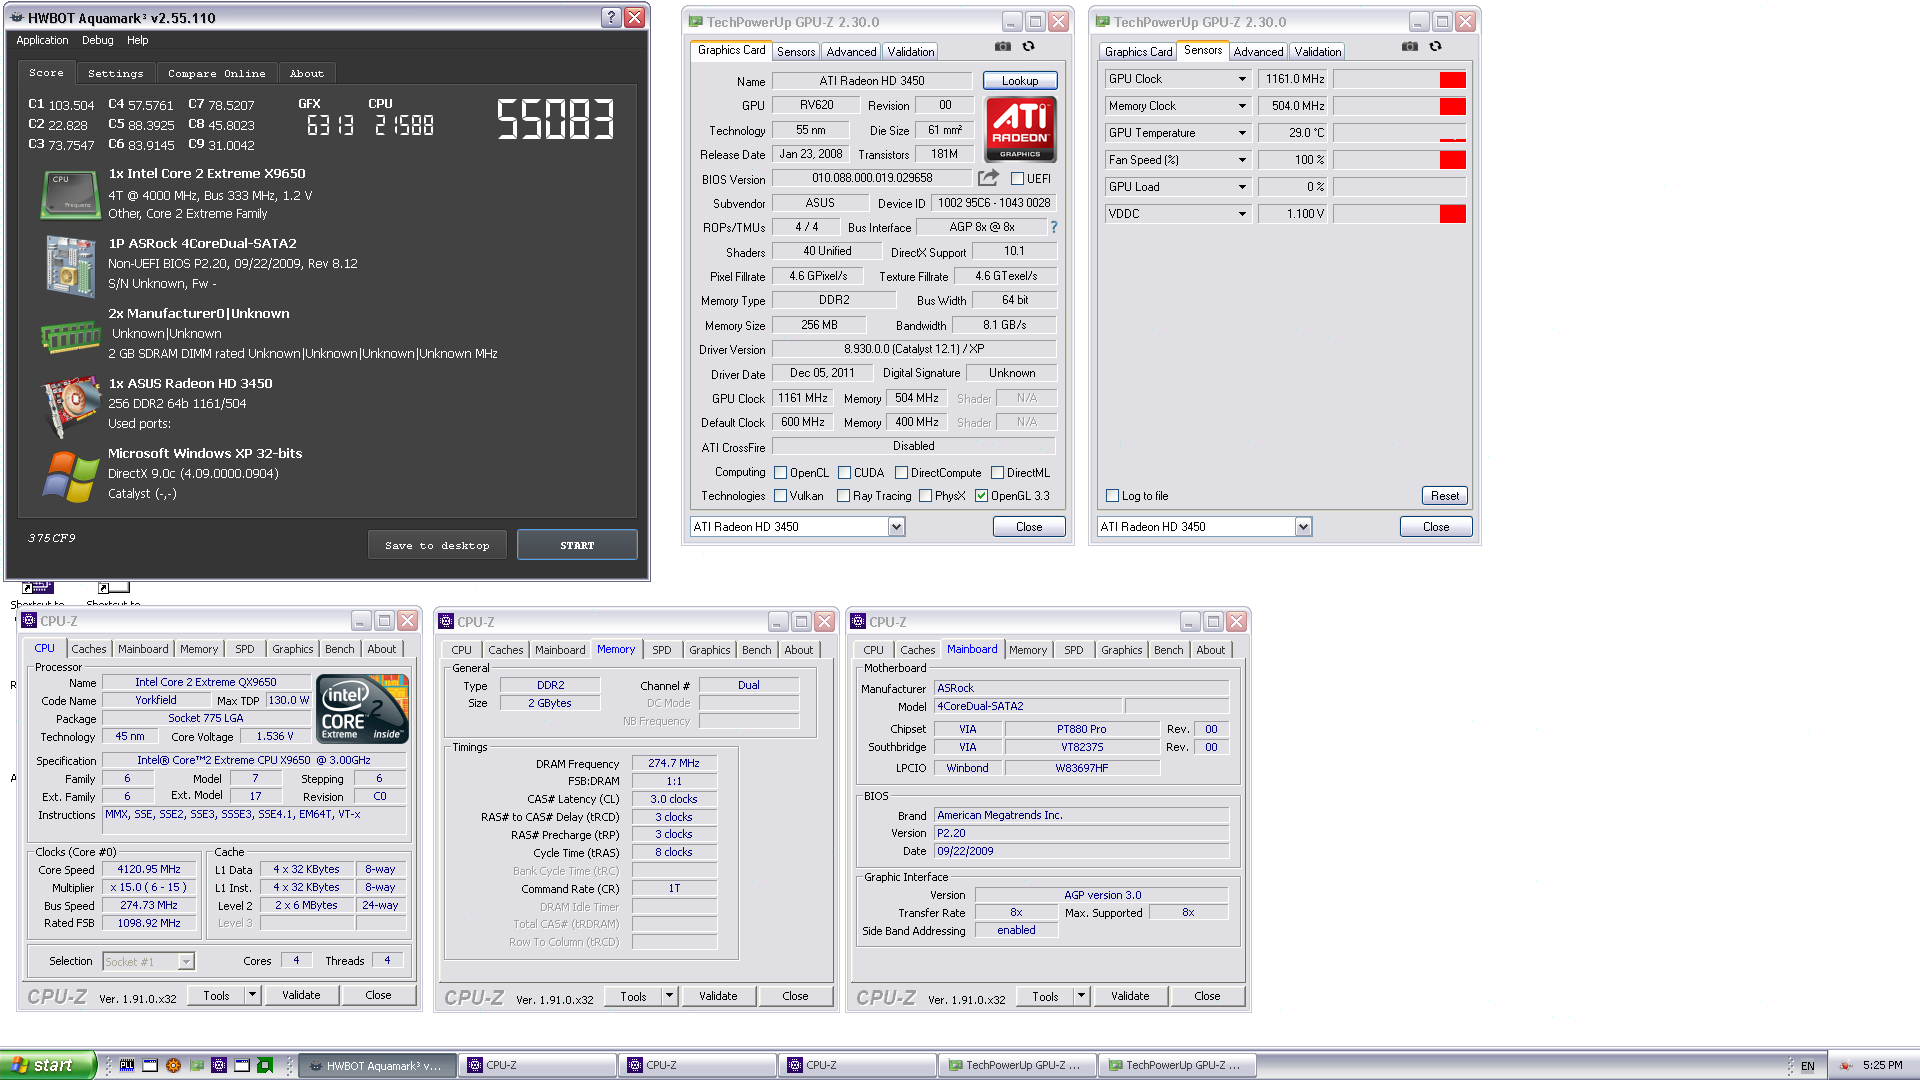Open Tools dropdown arrow in CPU-Z CPU window
1920x1080 pixels.
(x=252, y=995)
